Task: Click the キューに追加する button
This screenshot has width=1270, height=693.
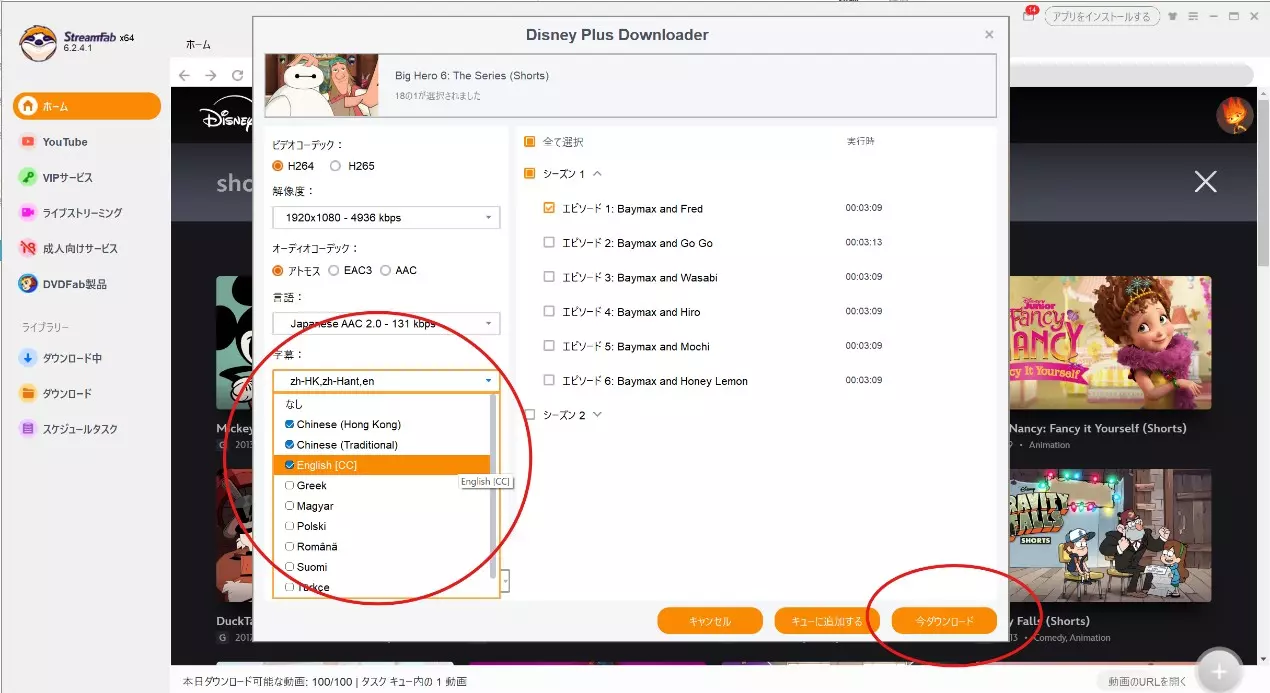Action: [x=827, y=621]
